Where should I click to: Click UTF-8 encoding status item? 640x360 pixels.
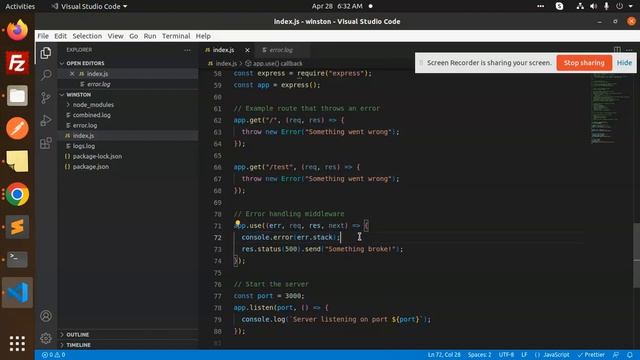point(506,355)
